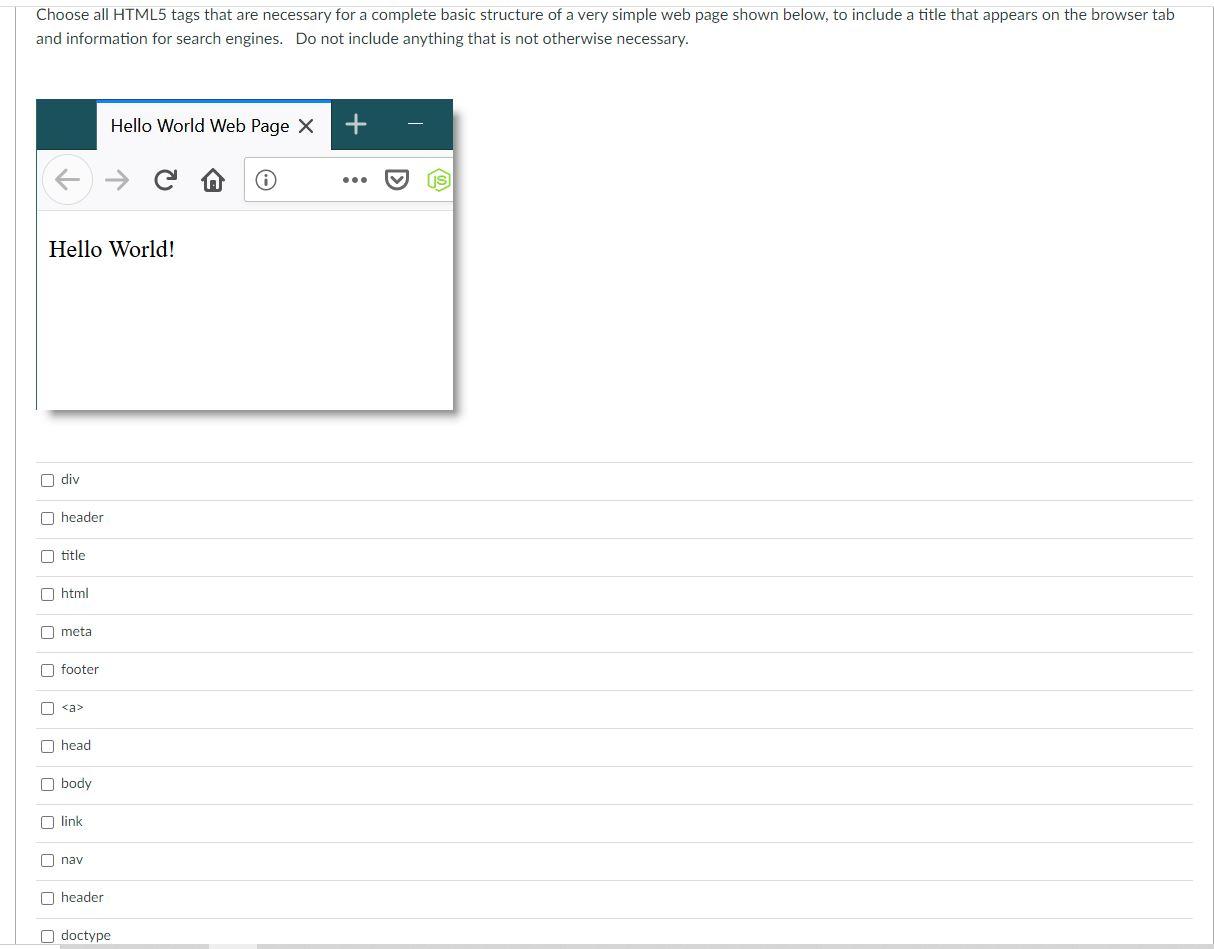The height and width of the screenshot is (949, 1214).
Task: Toggle the body option on
Action: point(47,784)
